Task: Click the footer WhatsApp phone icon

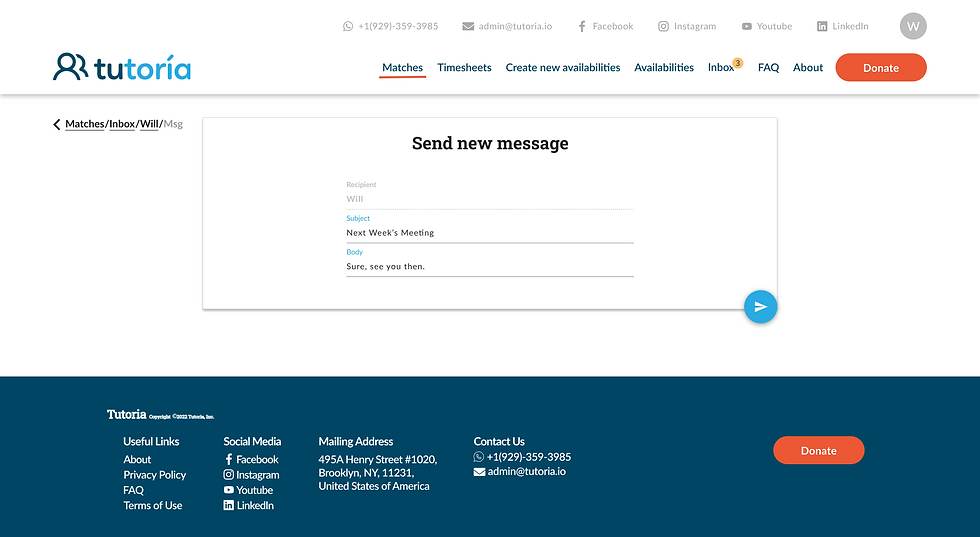Action: [479, 457]
